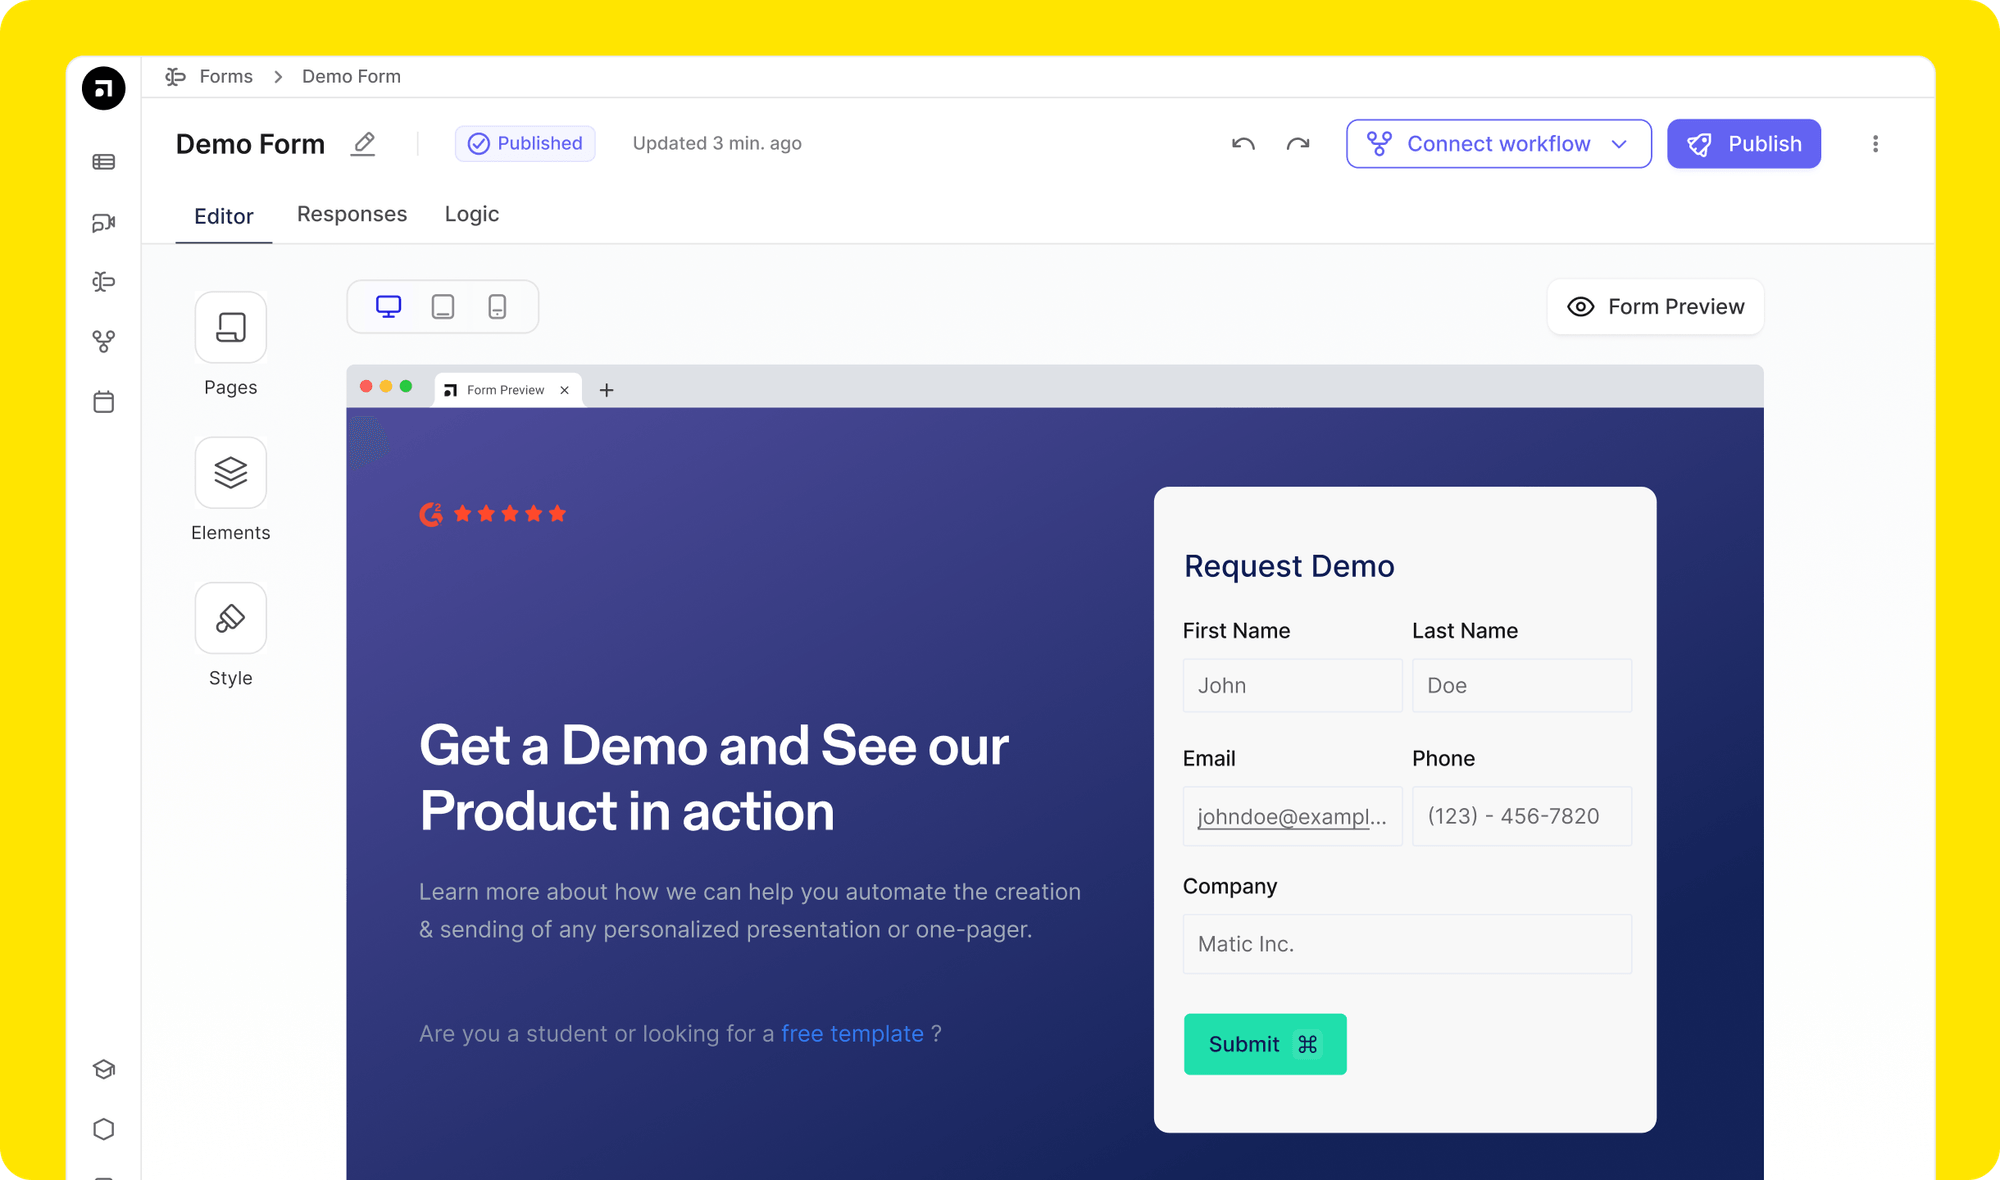
Task: Follow the free template link
Action: coord(852,1034)
